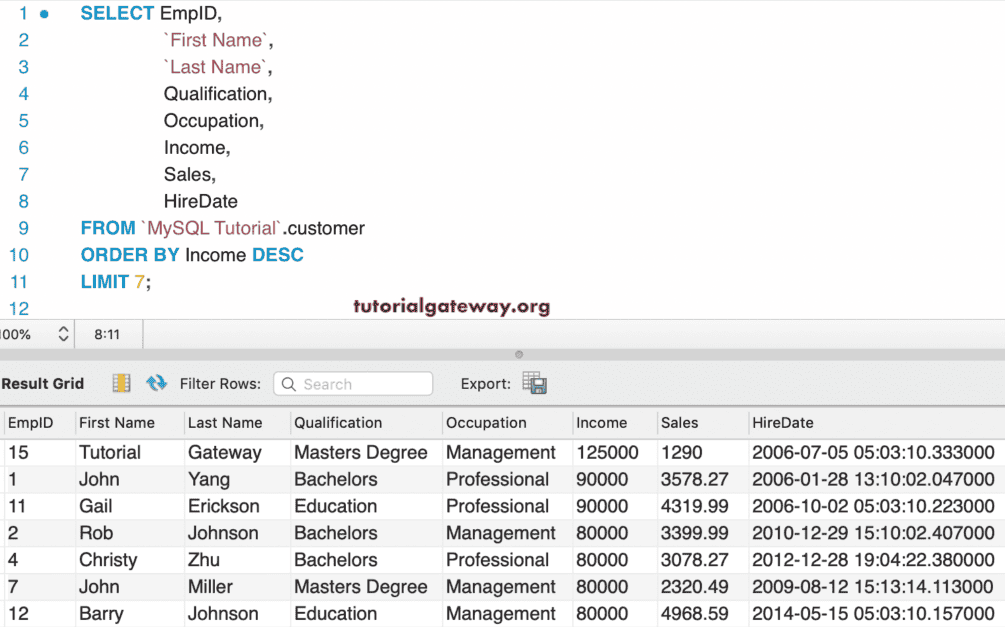Click the `Last Name` identifier in the editor

(216, 67)
